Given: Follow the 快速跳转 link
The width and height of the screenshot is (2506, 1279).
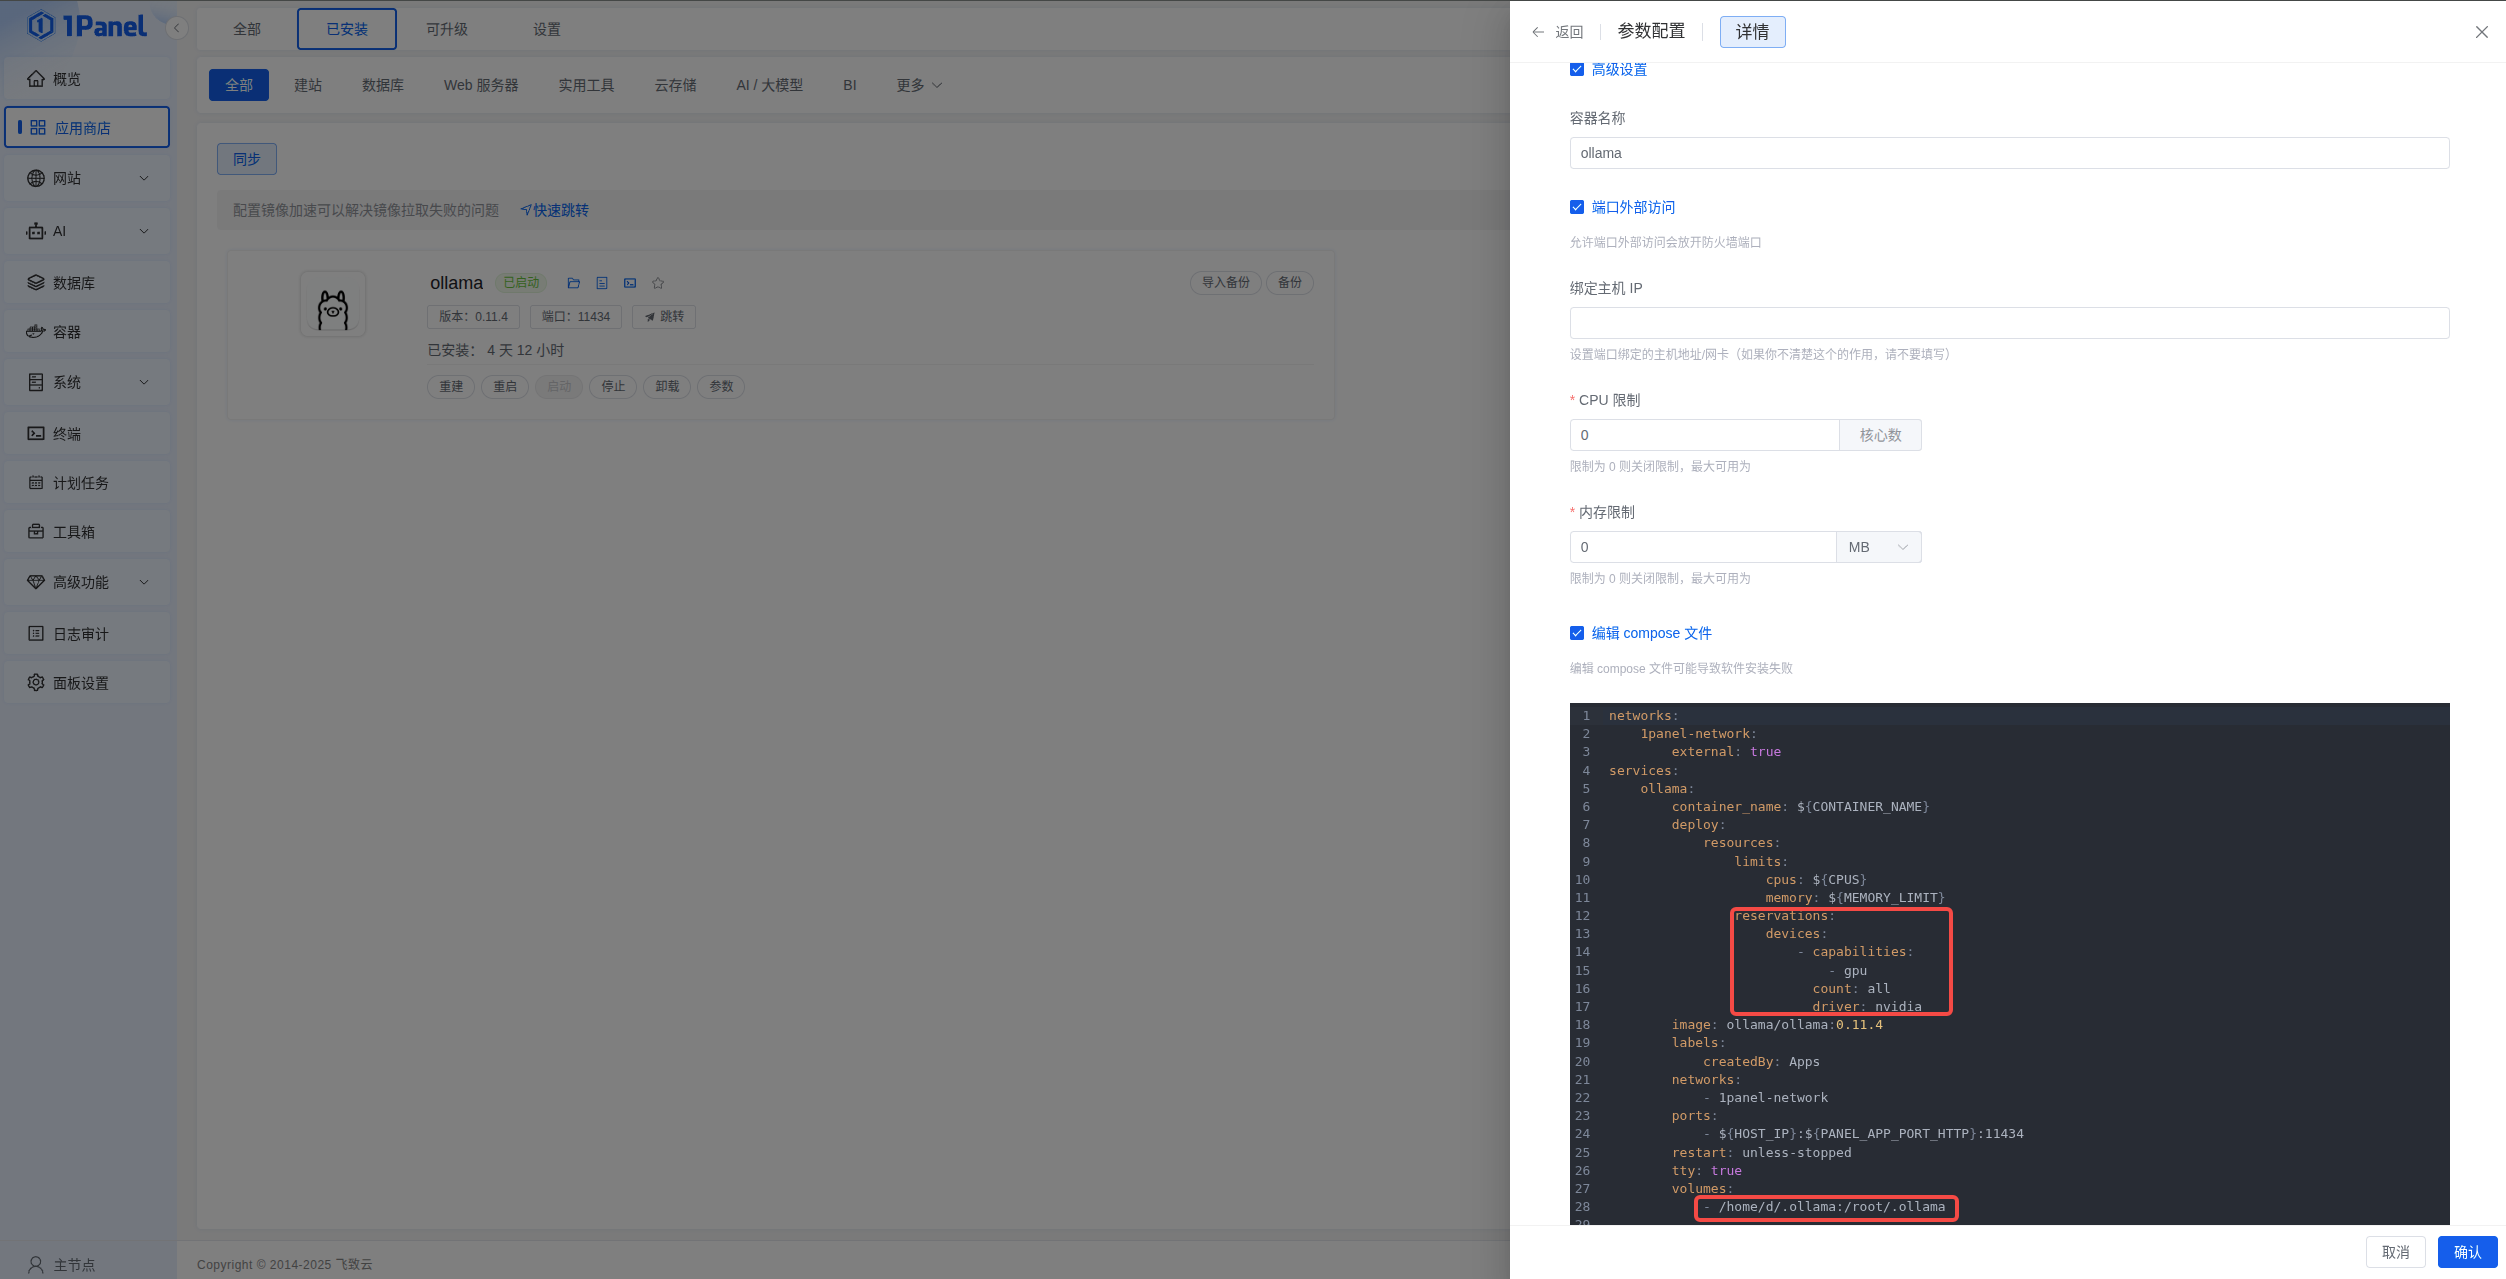Looking at the screenshot, I should click(555, 210).
